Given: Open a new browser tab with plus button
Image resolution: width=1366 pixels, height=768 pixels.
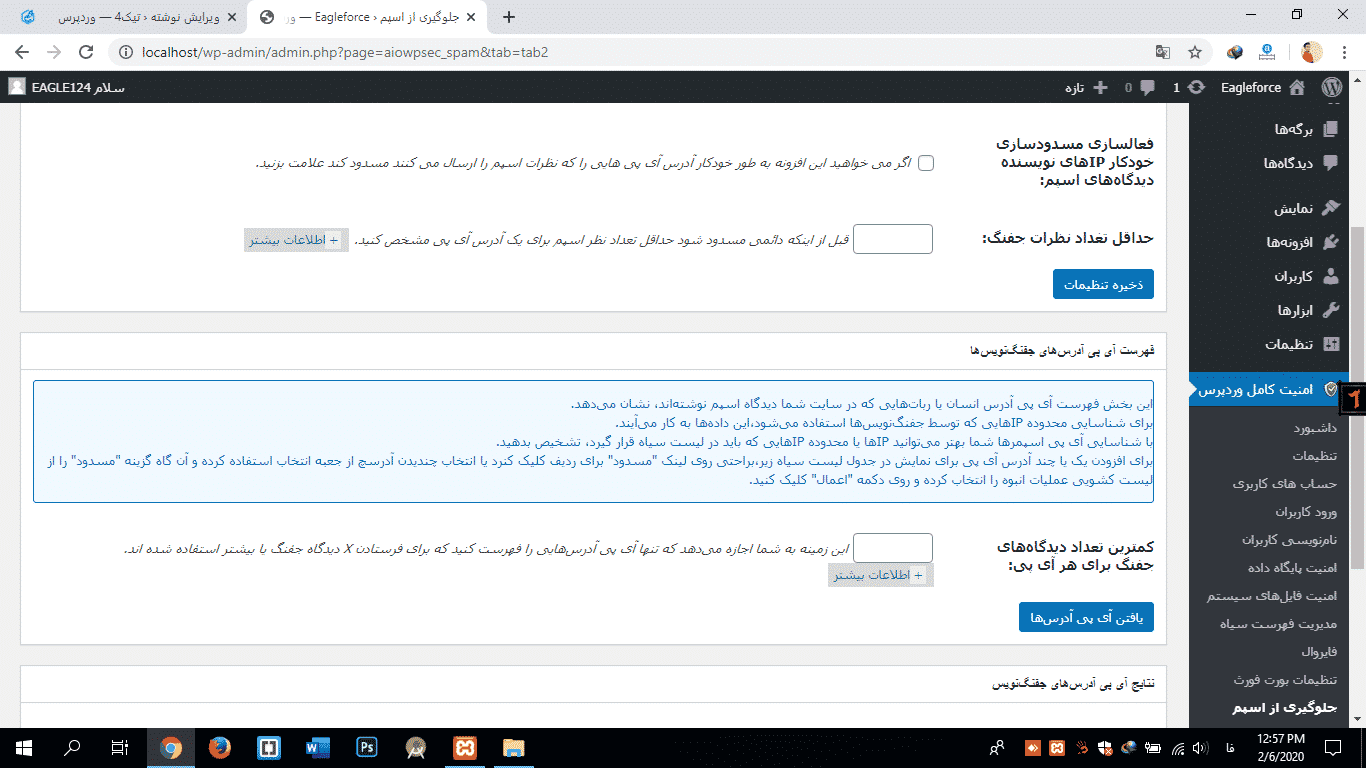Looking at the screenshot, I should pos(509,17).
